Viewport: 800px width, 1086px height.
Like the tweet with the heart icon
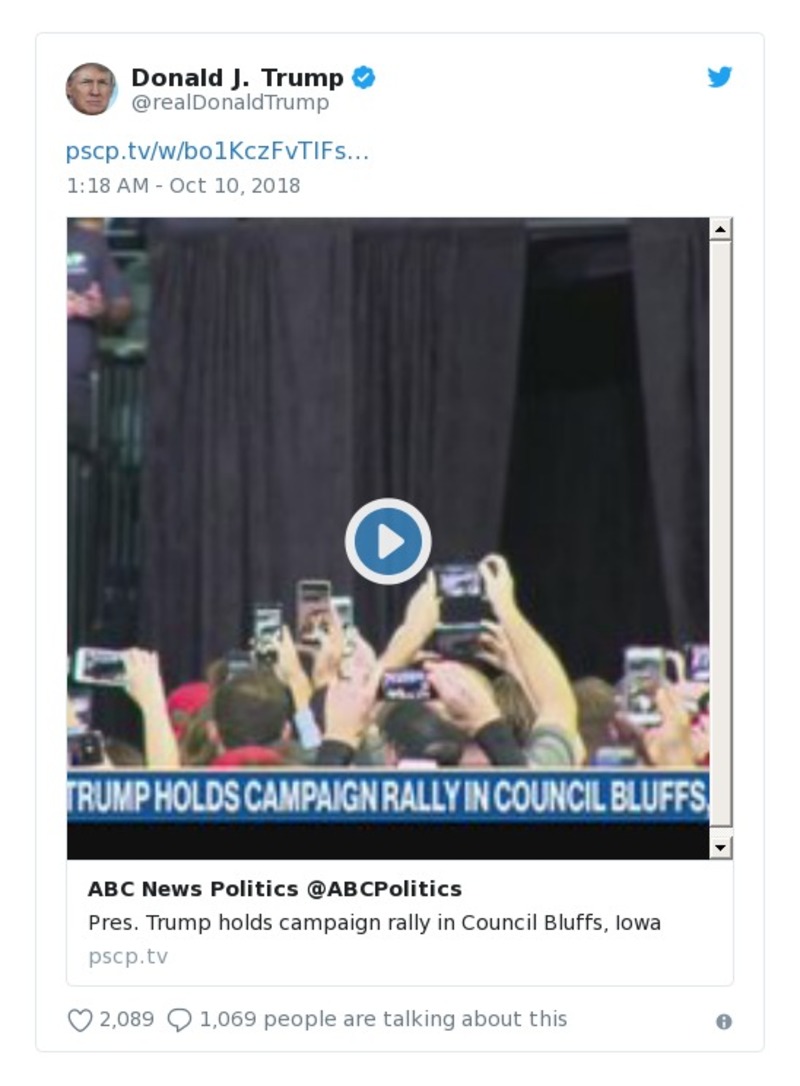coord(79,1019)
